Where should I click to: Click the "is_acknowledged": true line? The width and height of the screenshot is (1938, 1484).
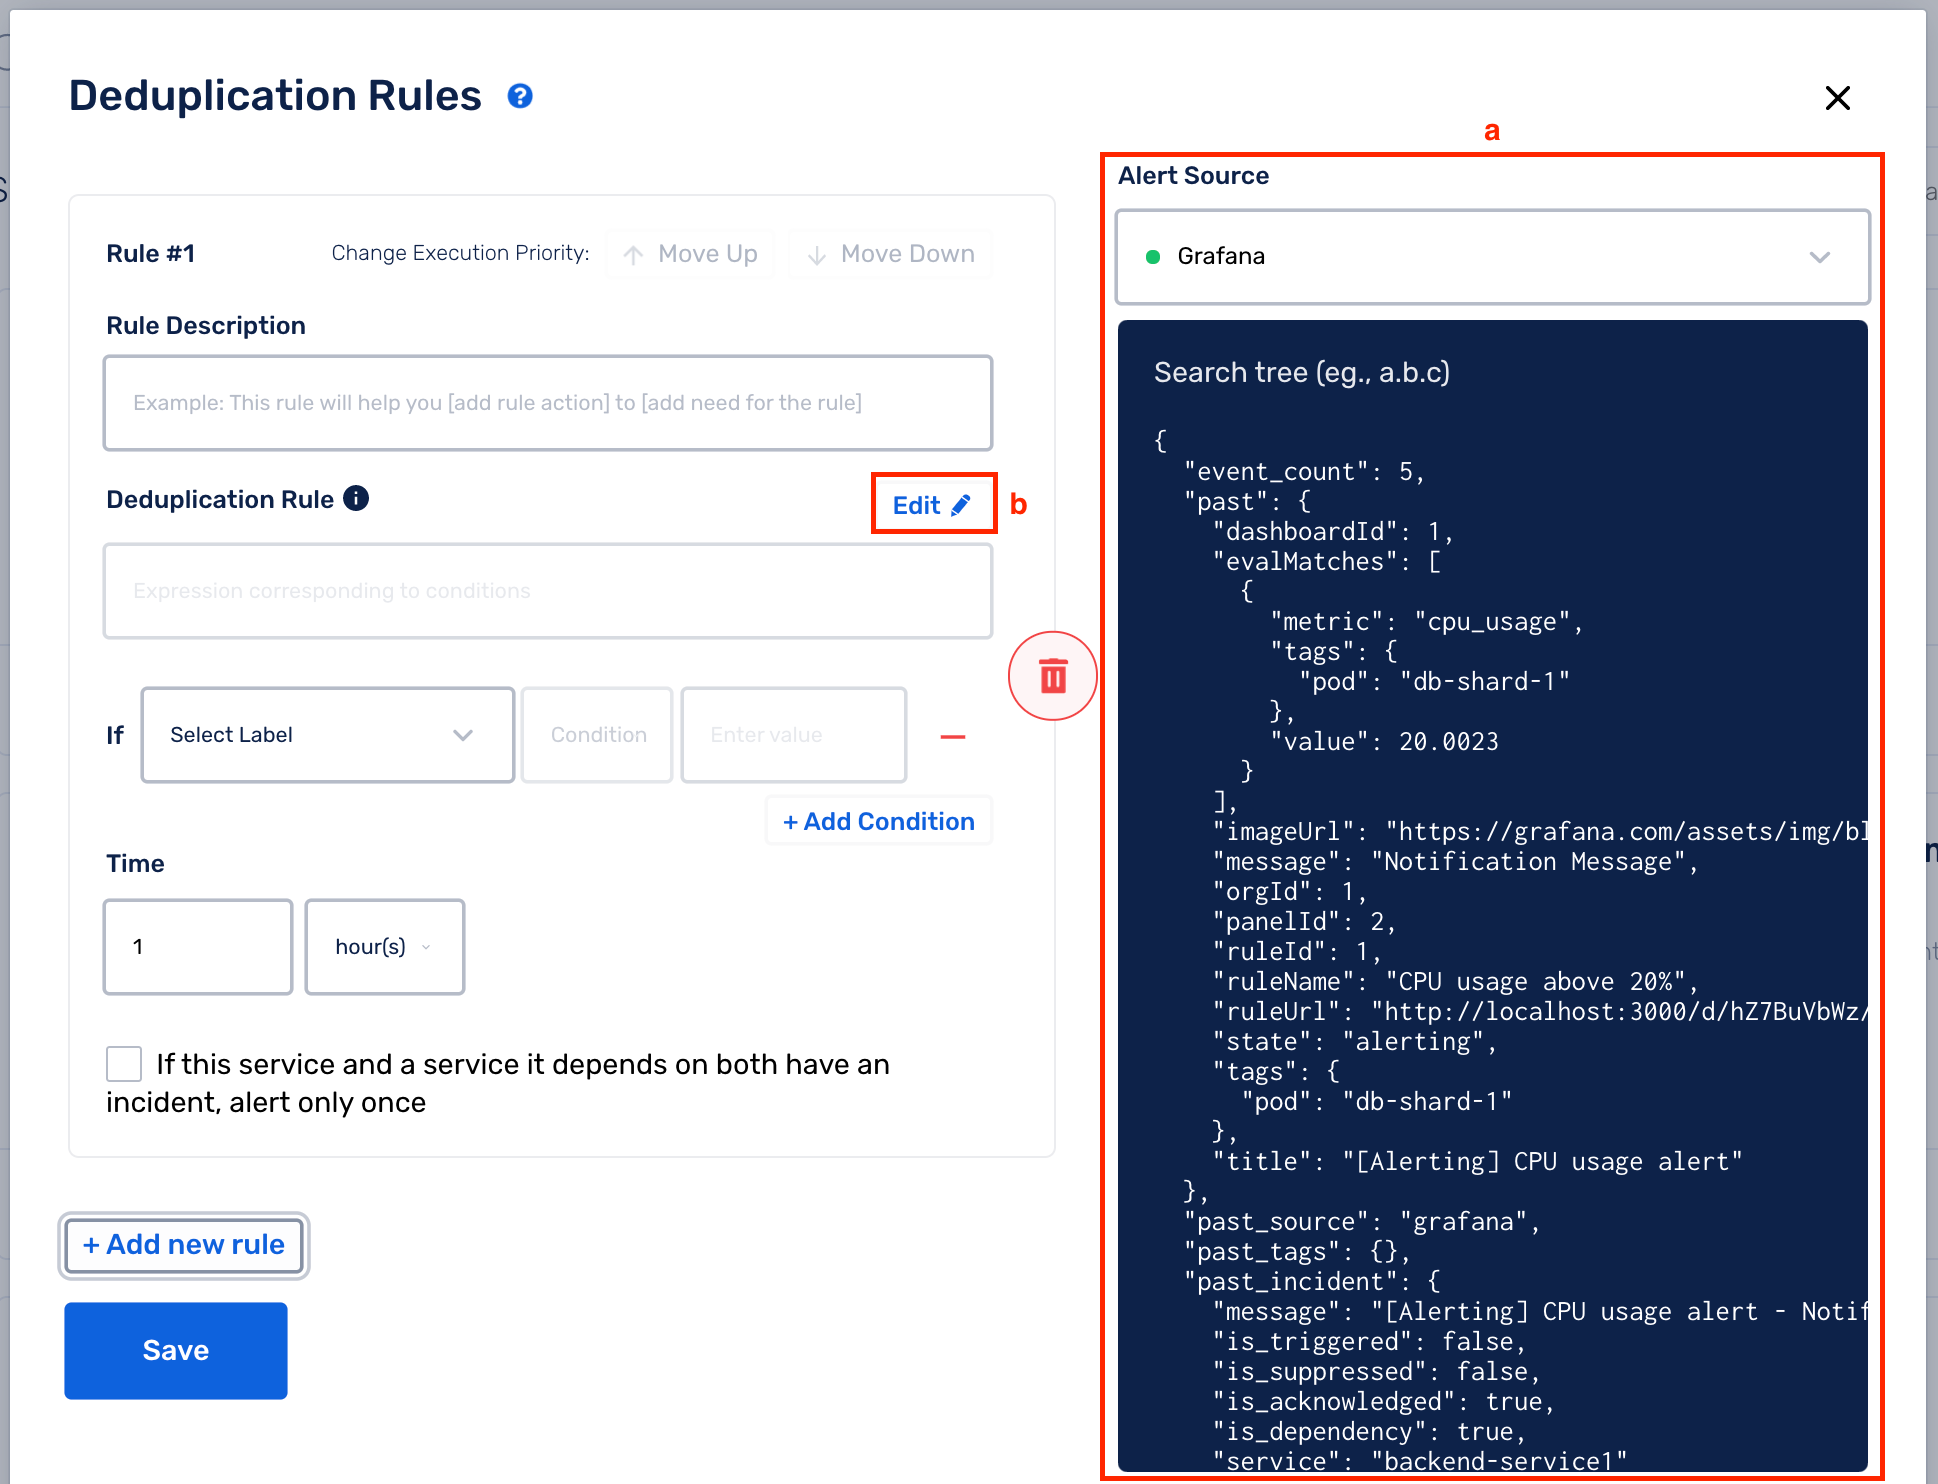[x=1384, y=1402]
